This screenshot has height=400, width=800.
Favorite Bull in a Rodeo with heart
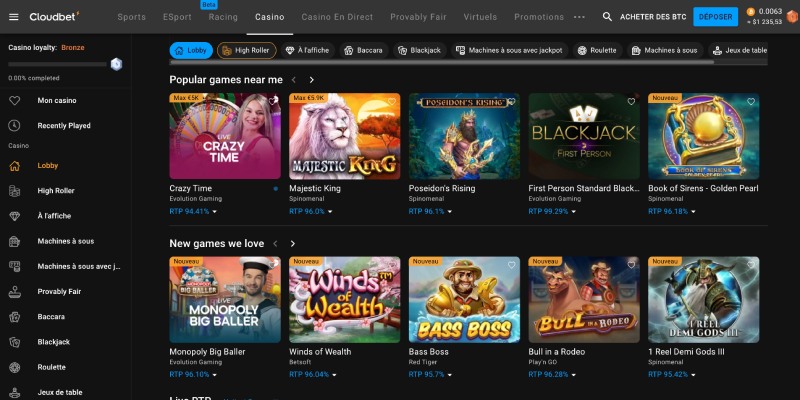pos(631,265)
